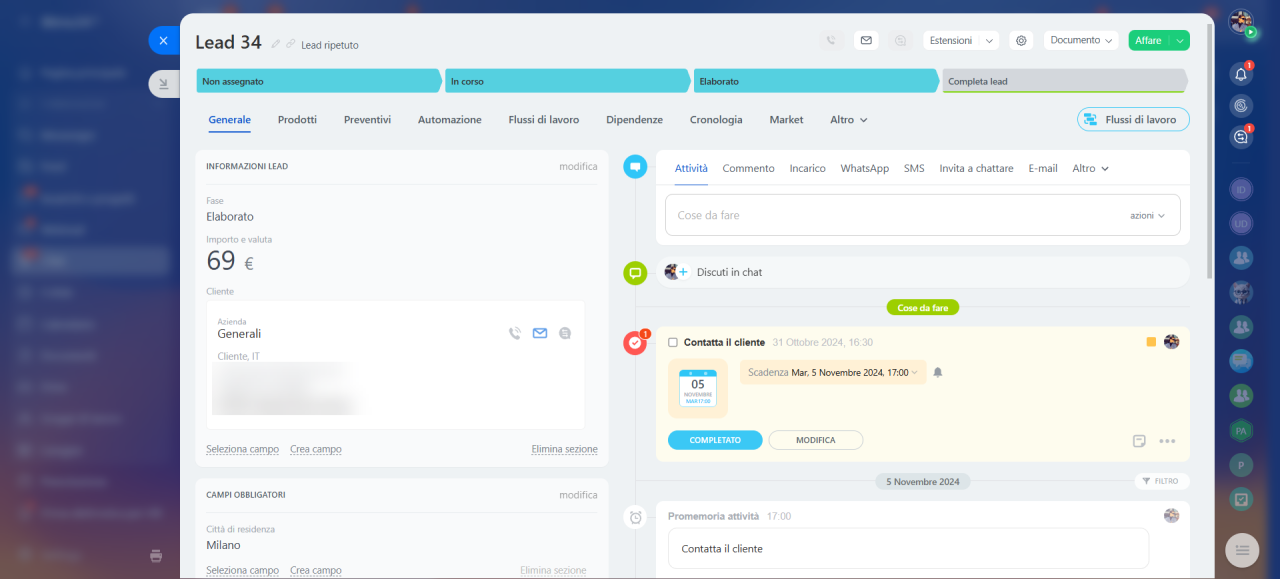Click the MODIFICA button on the activity card

pos(816,440)
